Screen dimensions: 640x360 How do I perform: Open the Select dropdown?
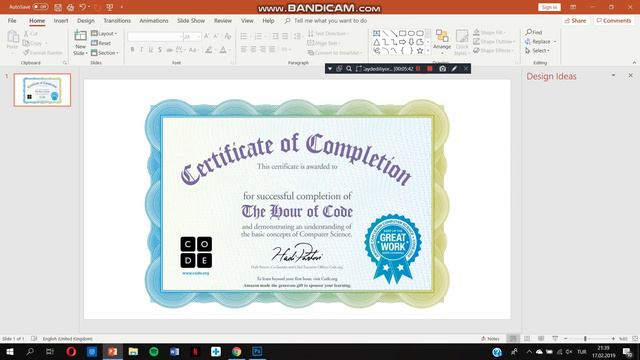click(537, 51)
